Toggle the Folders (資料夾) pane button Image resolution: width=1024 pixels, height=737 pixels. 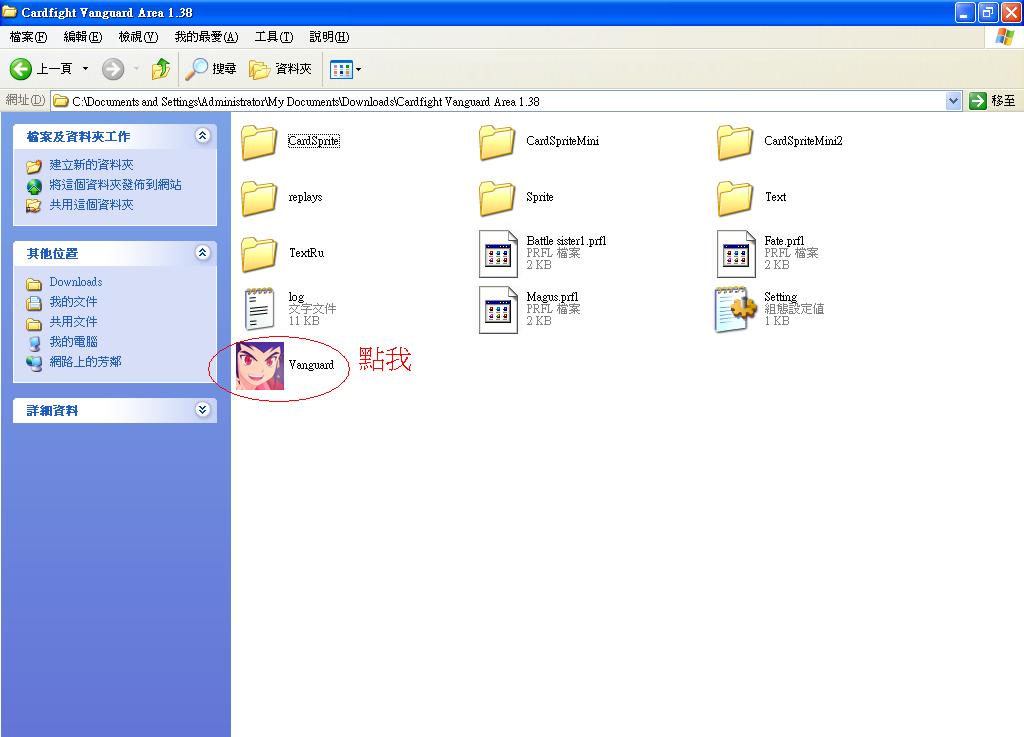(x=281, y=69)
